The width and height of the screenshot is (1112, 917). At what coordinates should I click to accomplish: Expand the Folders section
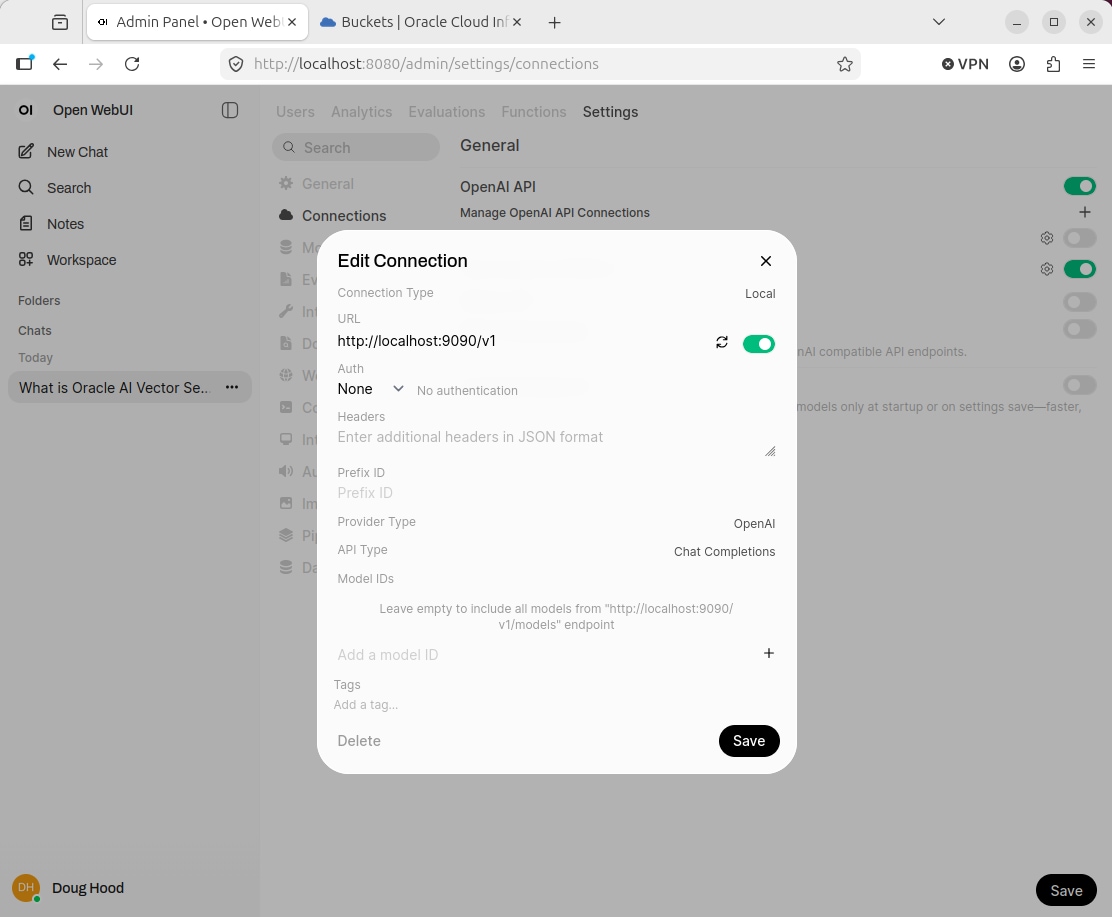(x=39, y=301)
